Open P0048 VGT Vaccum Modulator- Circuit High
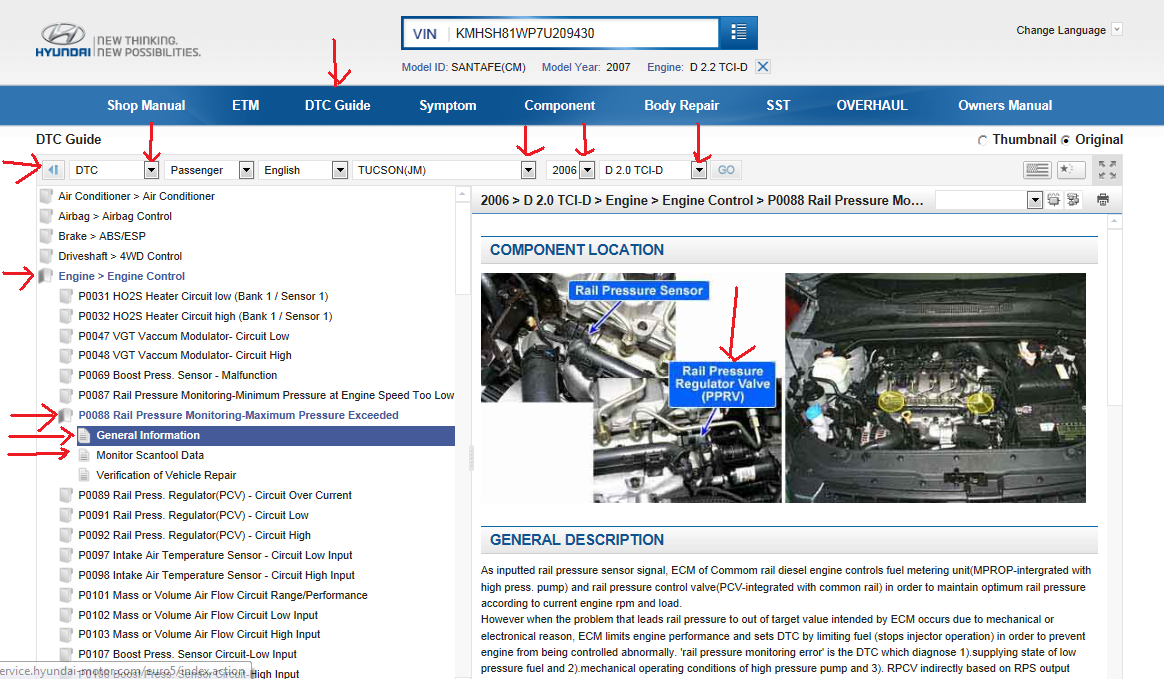Screen dimensions: 1164x679 tap(185, 355)
